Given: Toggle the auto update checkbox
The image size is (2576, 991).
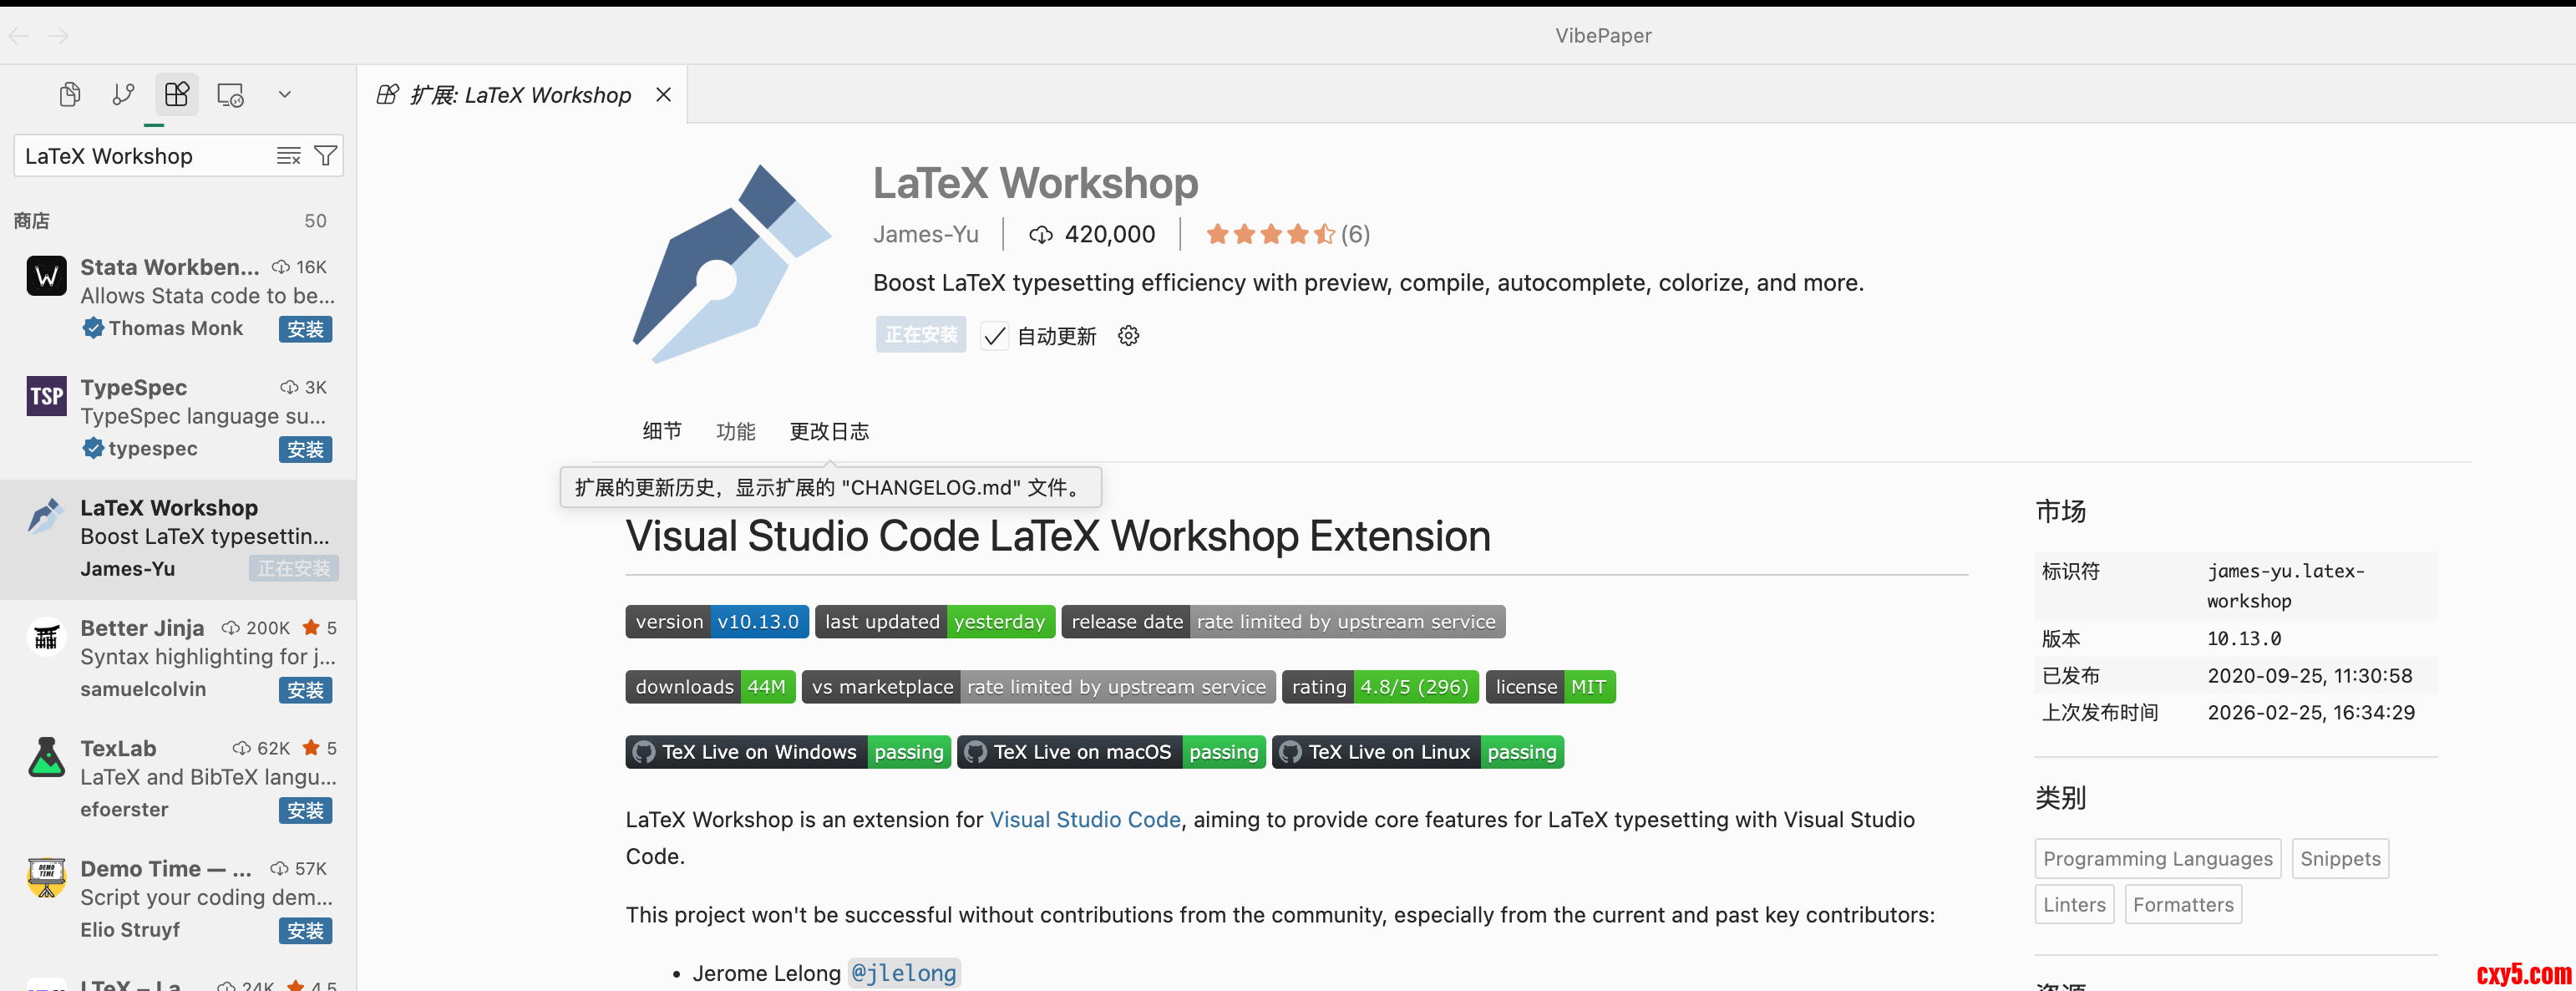Looking at the screenshot, I should (x=994, y=336).
